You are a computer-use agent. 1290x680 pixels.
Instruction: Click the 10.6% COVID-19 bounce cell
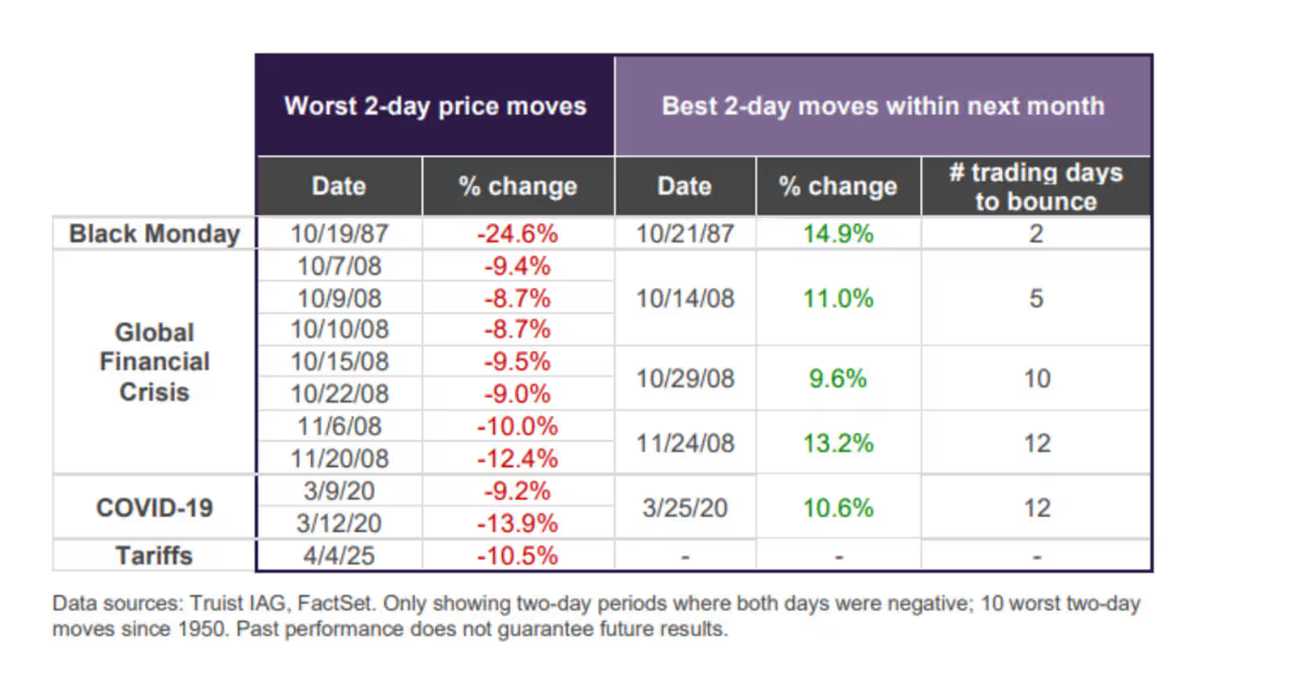(x=838, y=508)
